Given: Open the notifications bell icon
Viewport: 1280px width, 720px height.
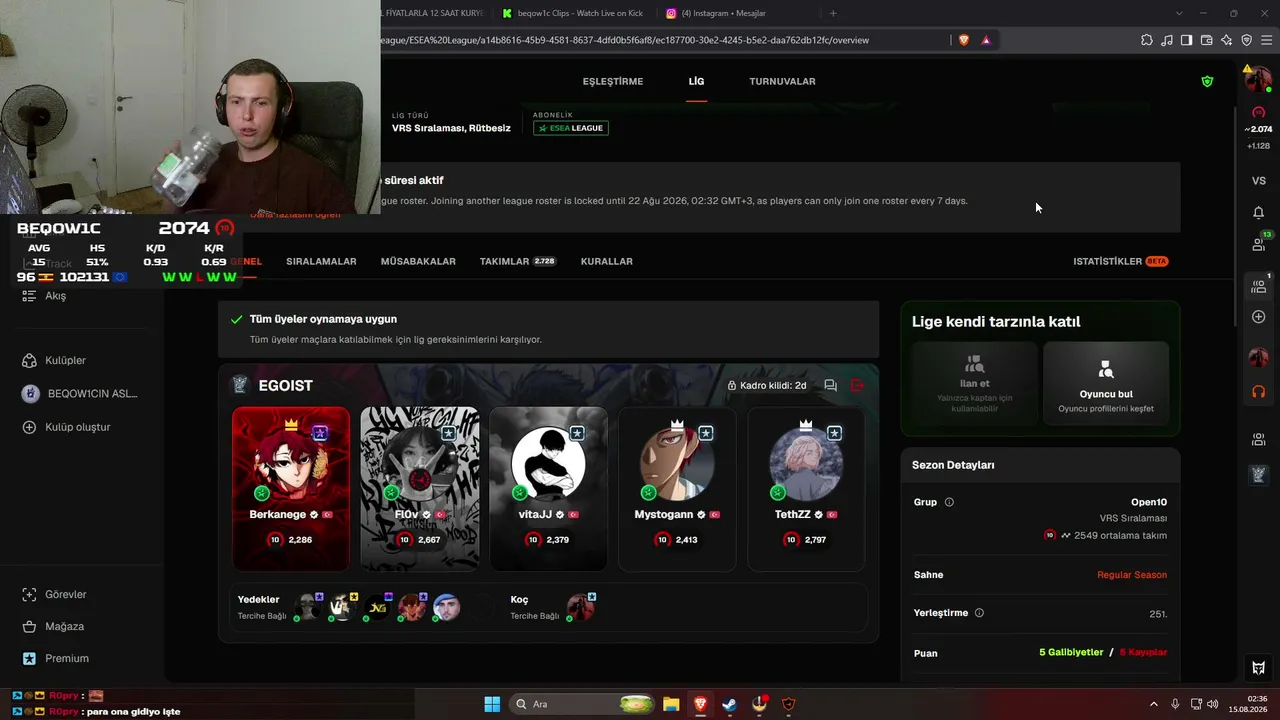Looking at the screenshot, I should click(1259, 212).
